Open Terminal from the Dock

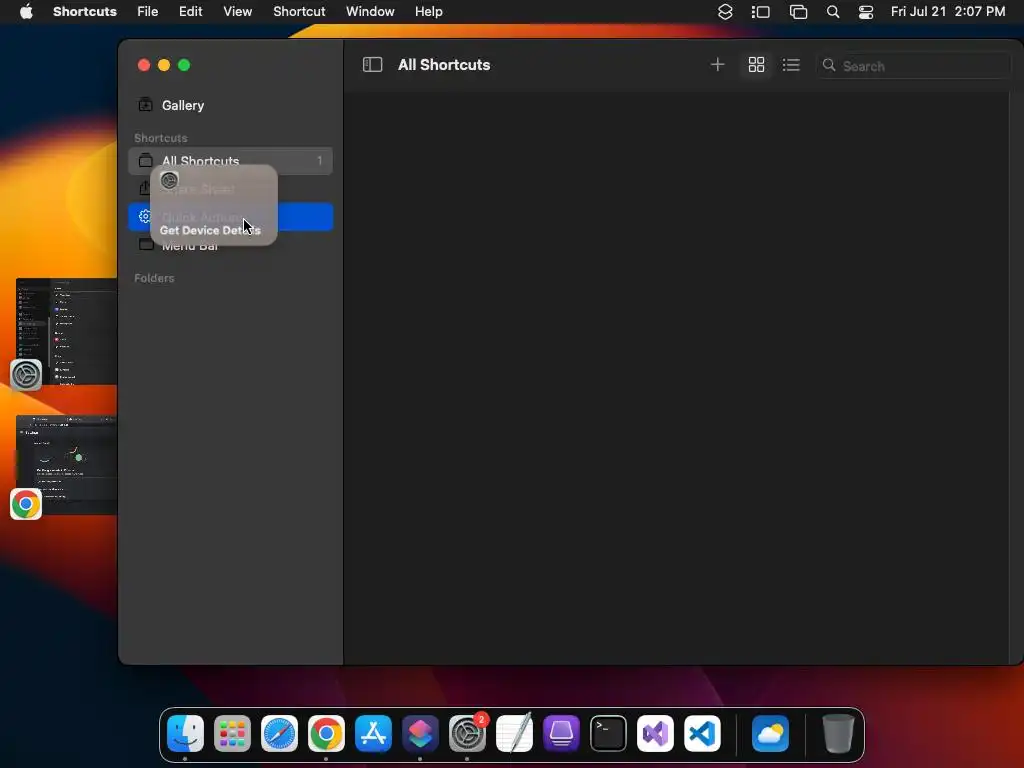609,733
